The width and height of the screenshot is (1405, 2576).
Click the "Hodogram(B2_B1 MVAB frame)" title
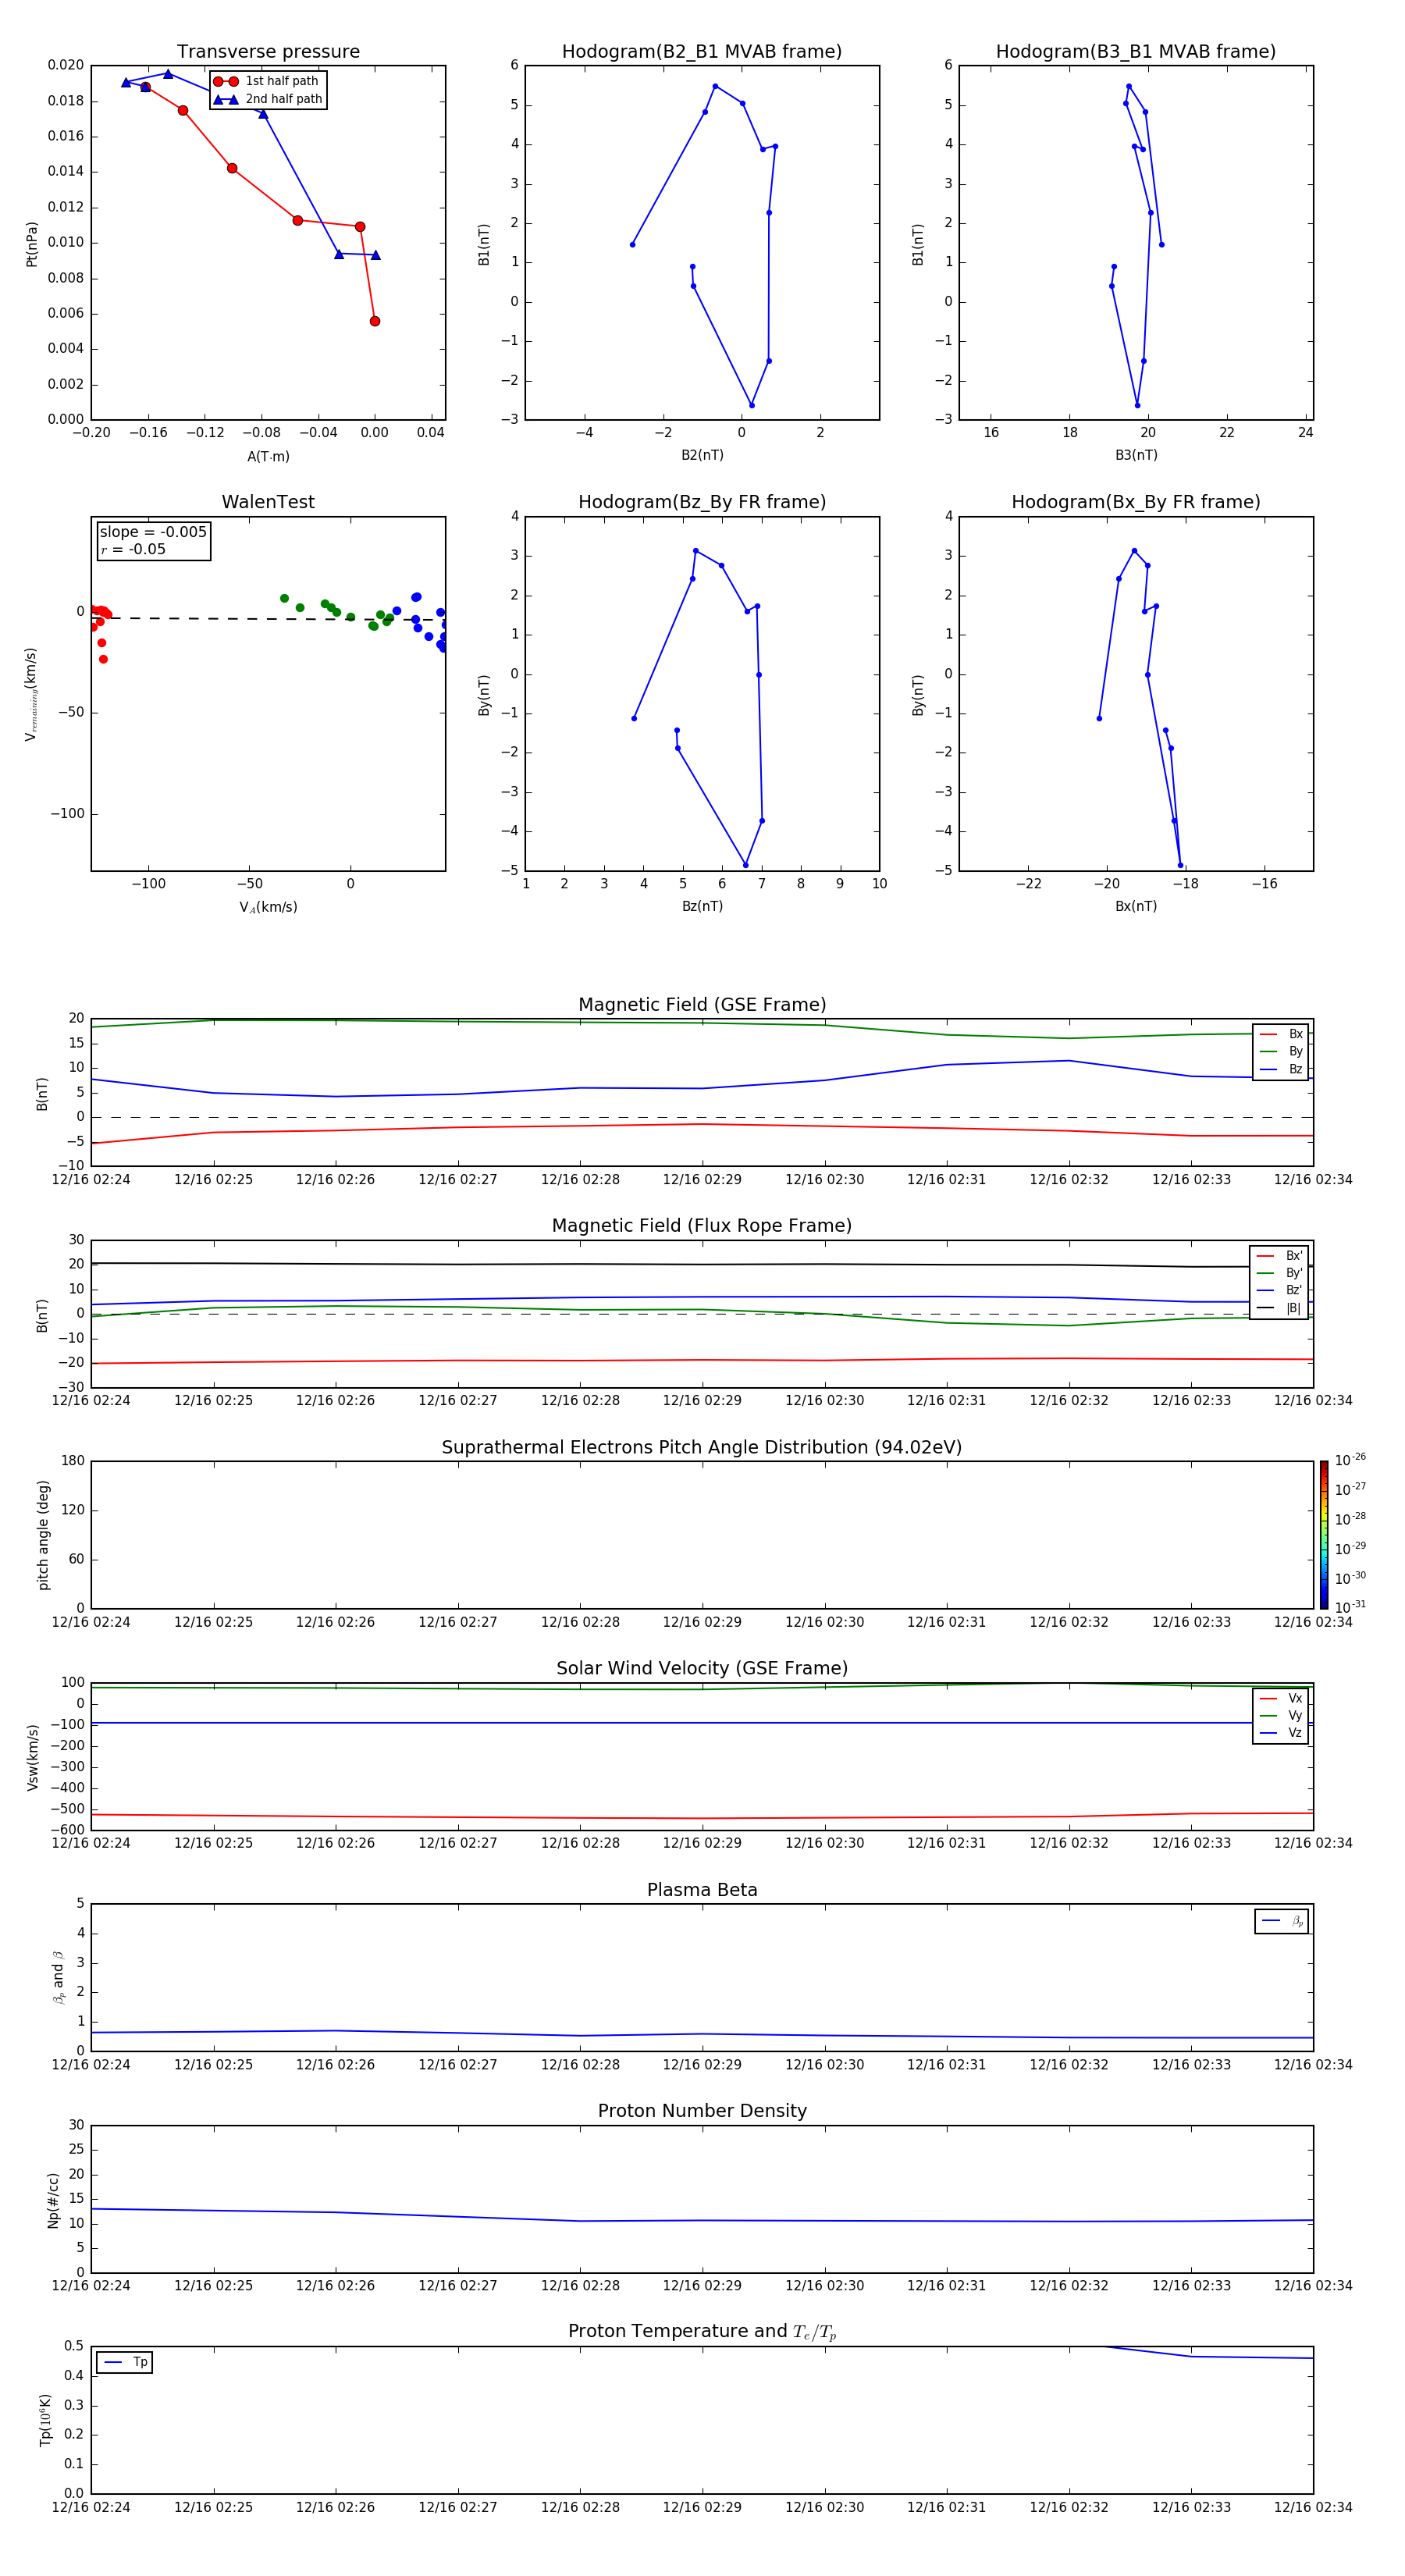(x=702, y=52)
